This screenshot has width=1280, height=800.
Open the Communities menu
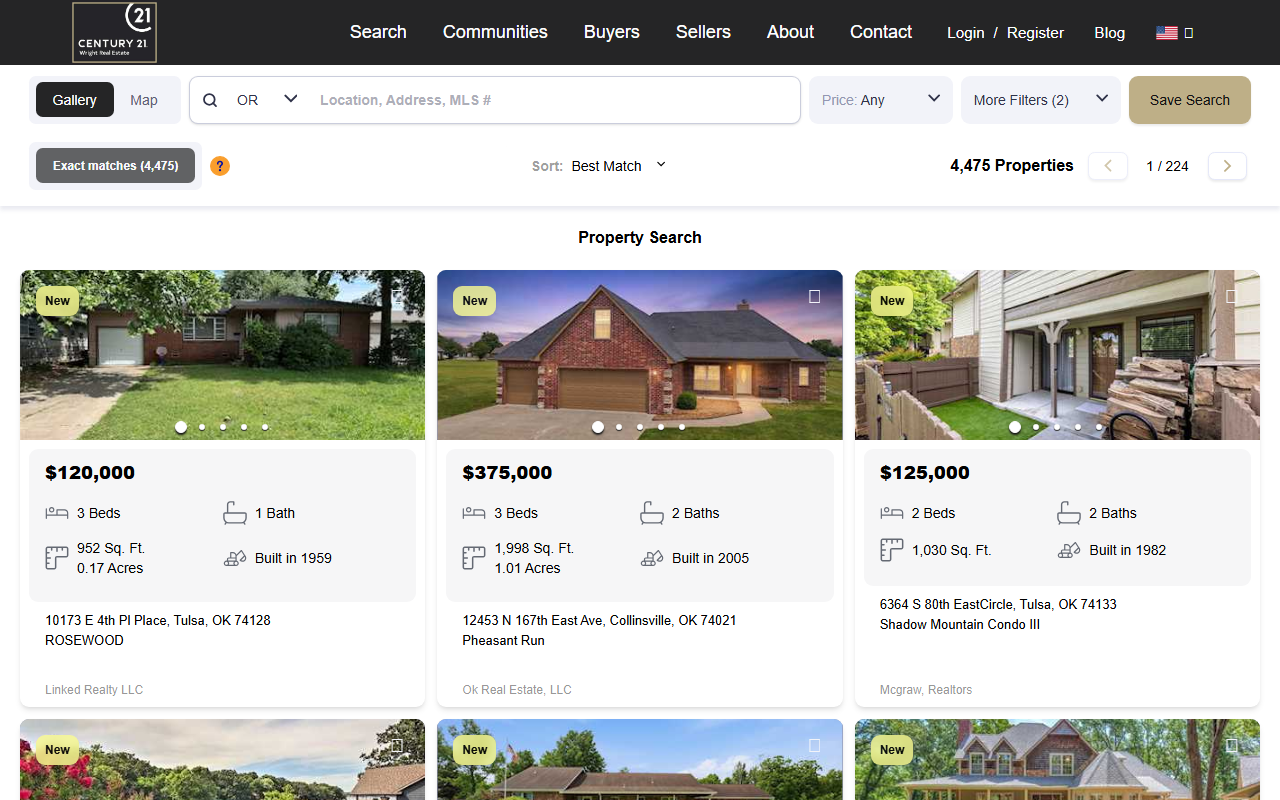[x=495, y=32]
